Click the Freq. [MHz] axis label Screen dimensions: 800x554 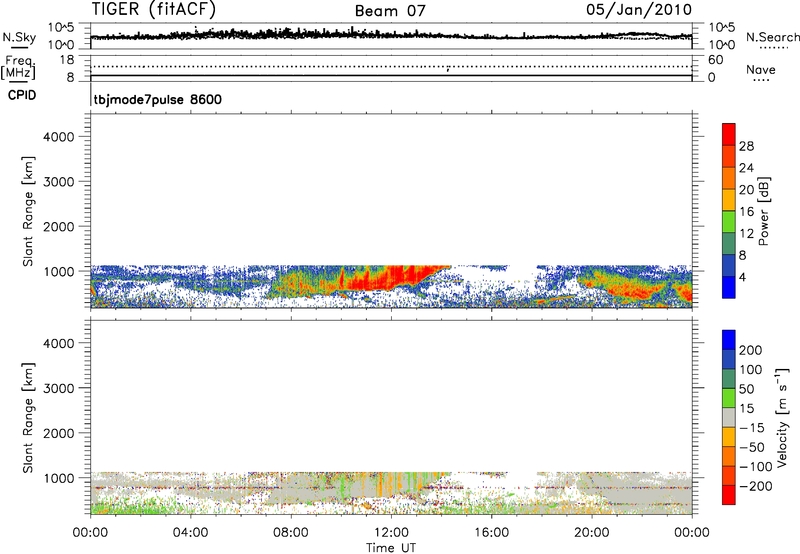19,67
